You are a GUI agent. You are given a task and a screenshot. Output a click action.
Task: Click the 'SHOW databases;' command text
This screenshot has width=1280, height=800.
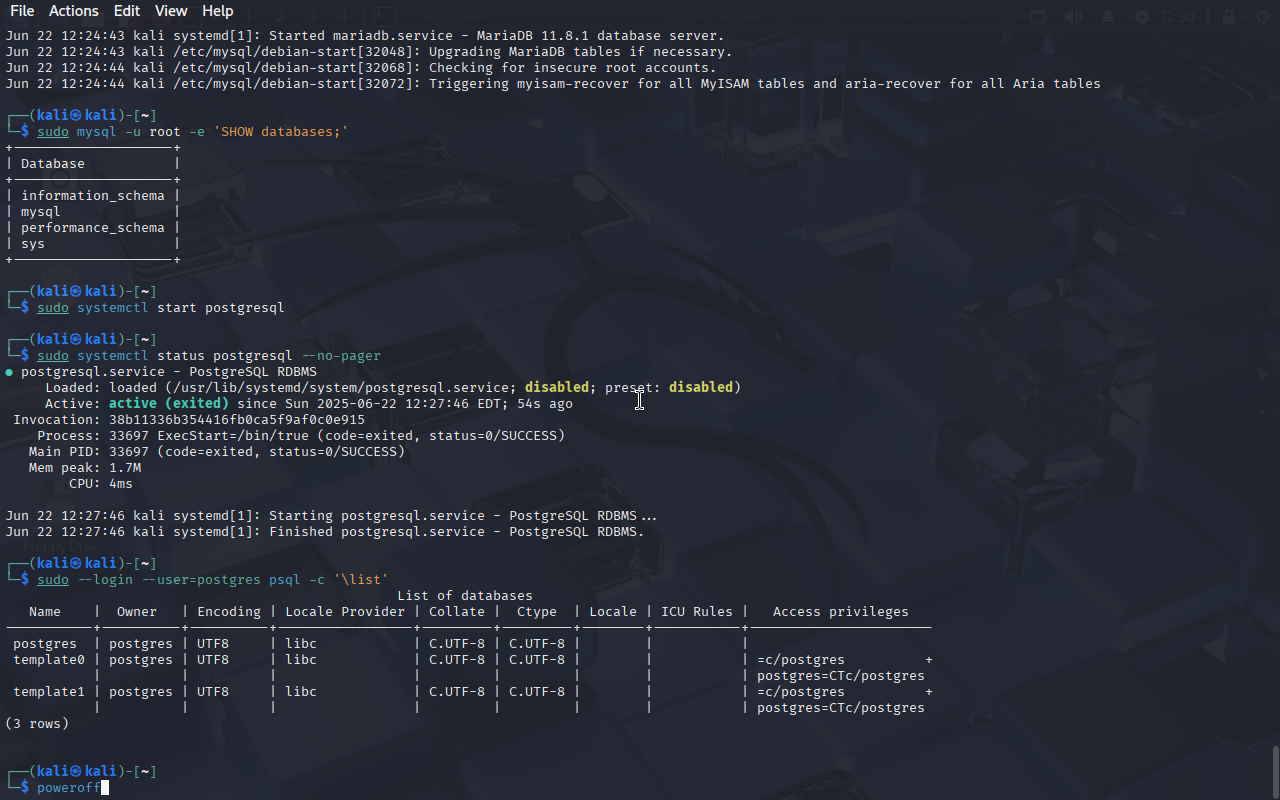pyautogui.click(x=281, y=132)
